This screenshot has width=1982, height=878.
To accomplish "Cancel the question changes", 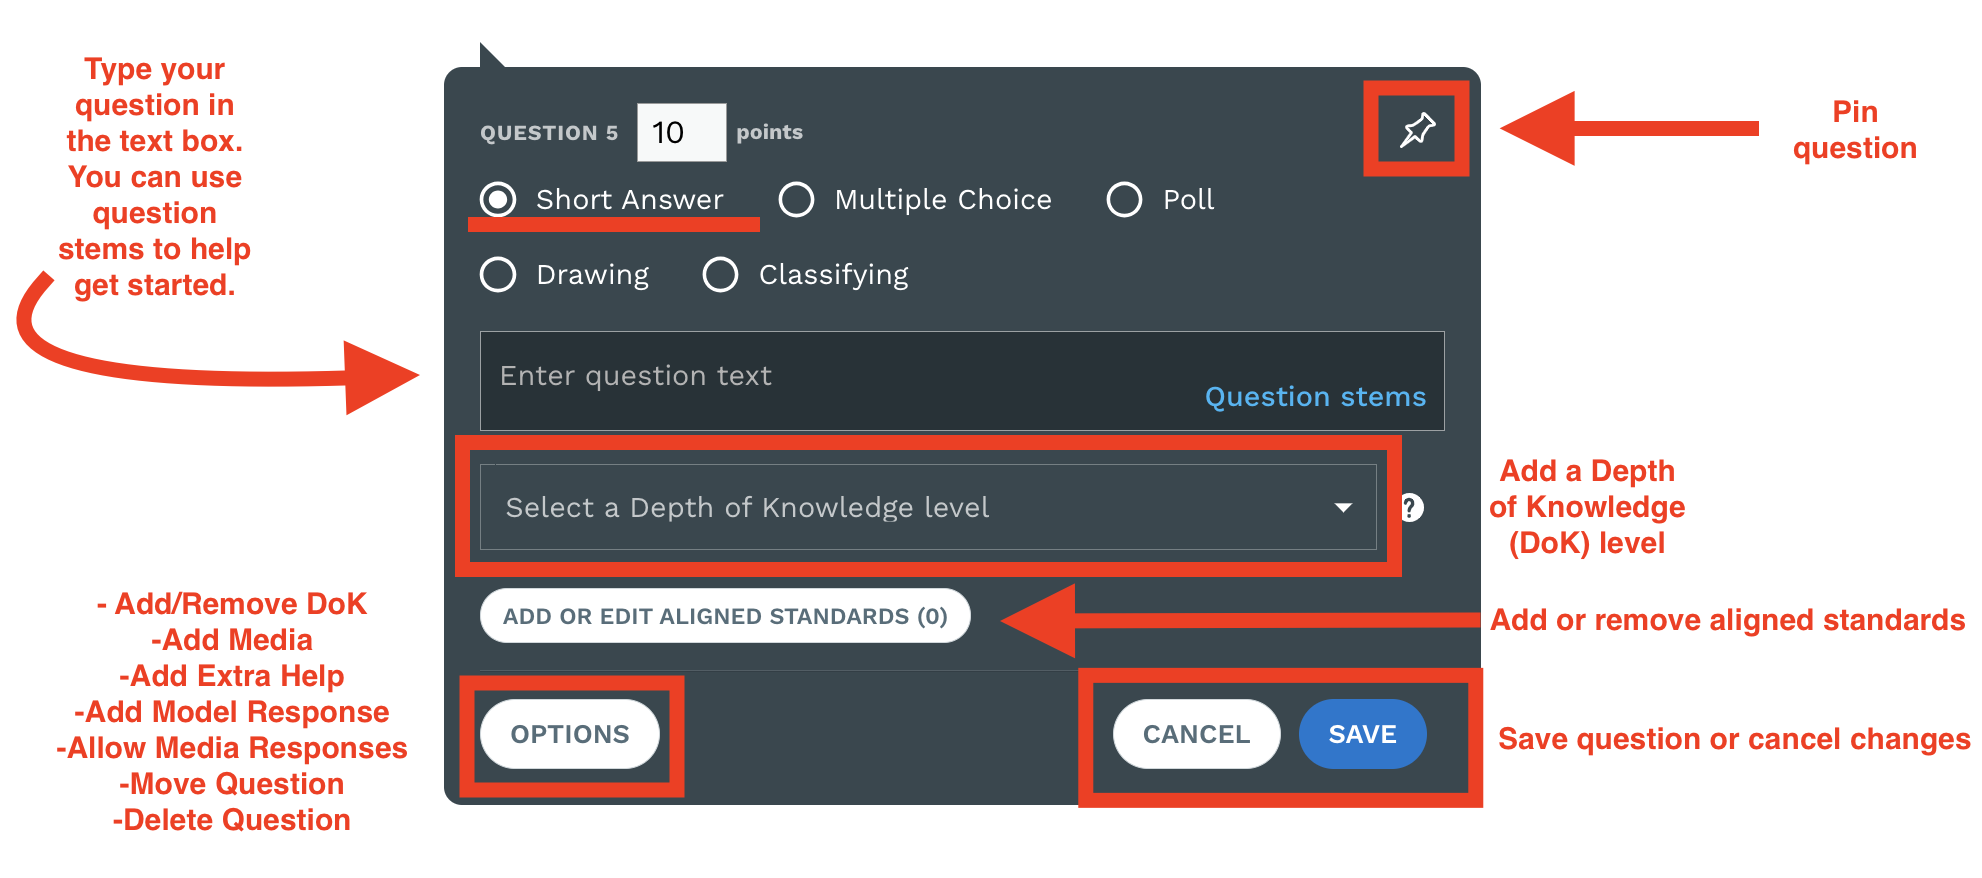I will [1196, 734].
